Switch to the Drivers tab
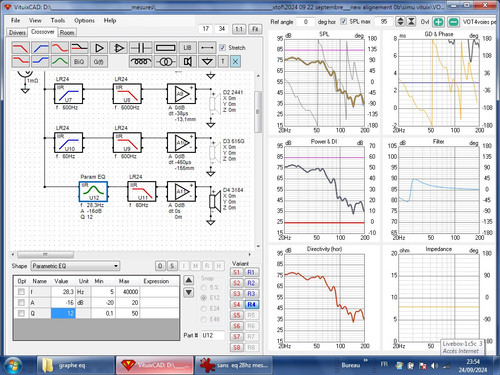The width and height of the screenshot is (500, 375). [17, 33]
